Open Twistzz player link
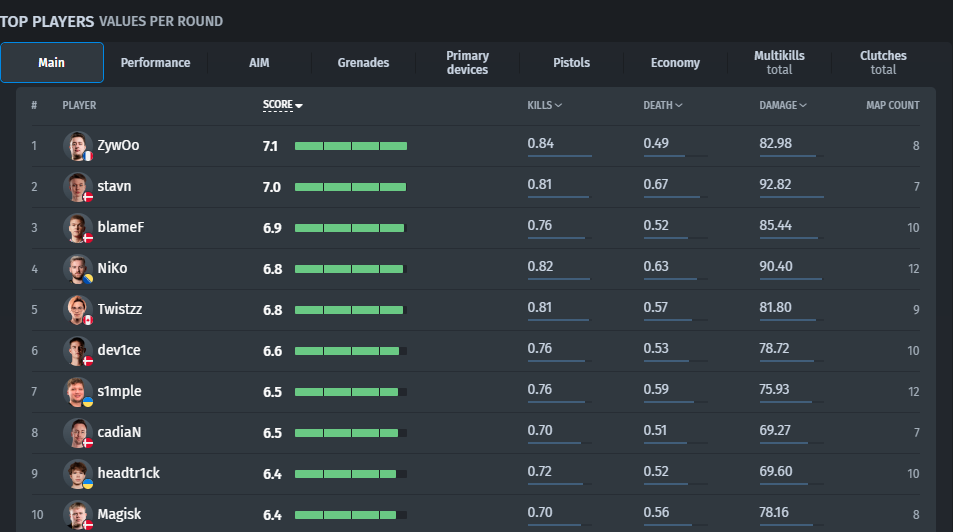Viewport: 953px width, 532px height. click(x=120, y=309)
